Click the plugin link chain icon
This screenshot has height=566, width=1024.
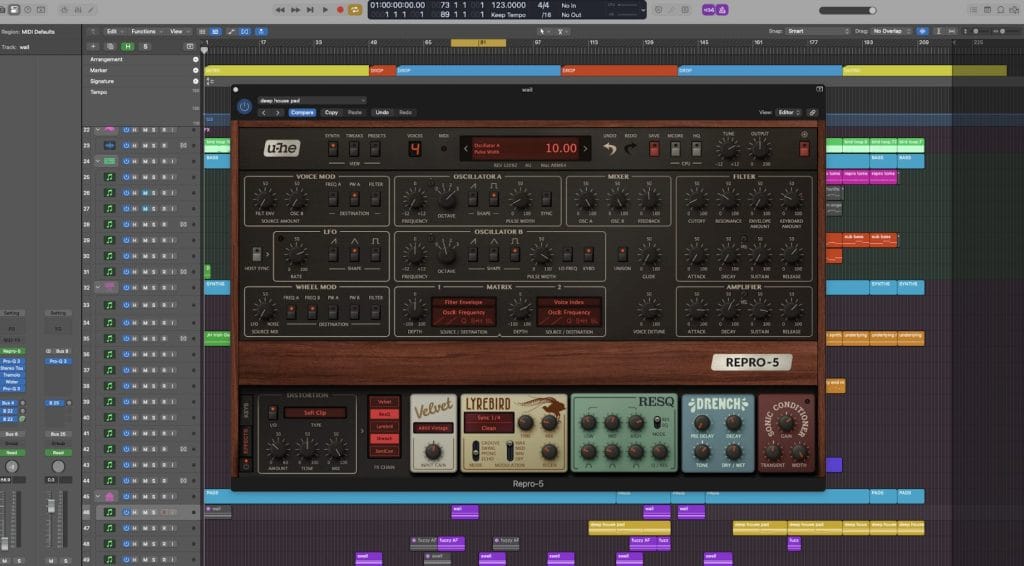[x=813, y=112]
